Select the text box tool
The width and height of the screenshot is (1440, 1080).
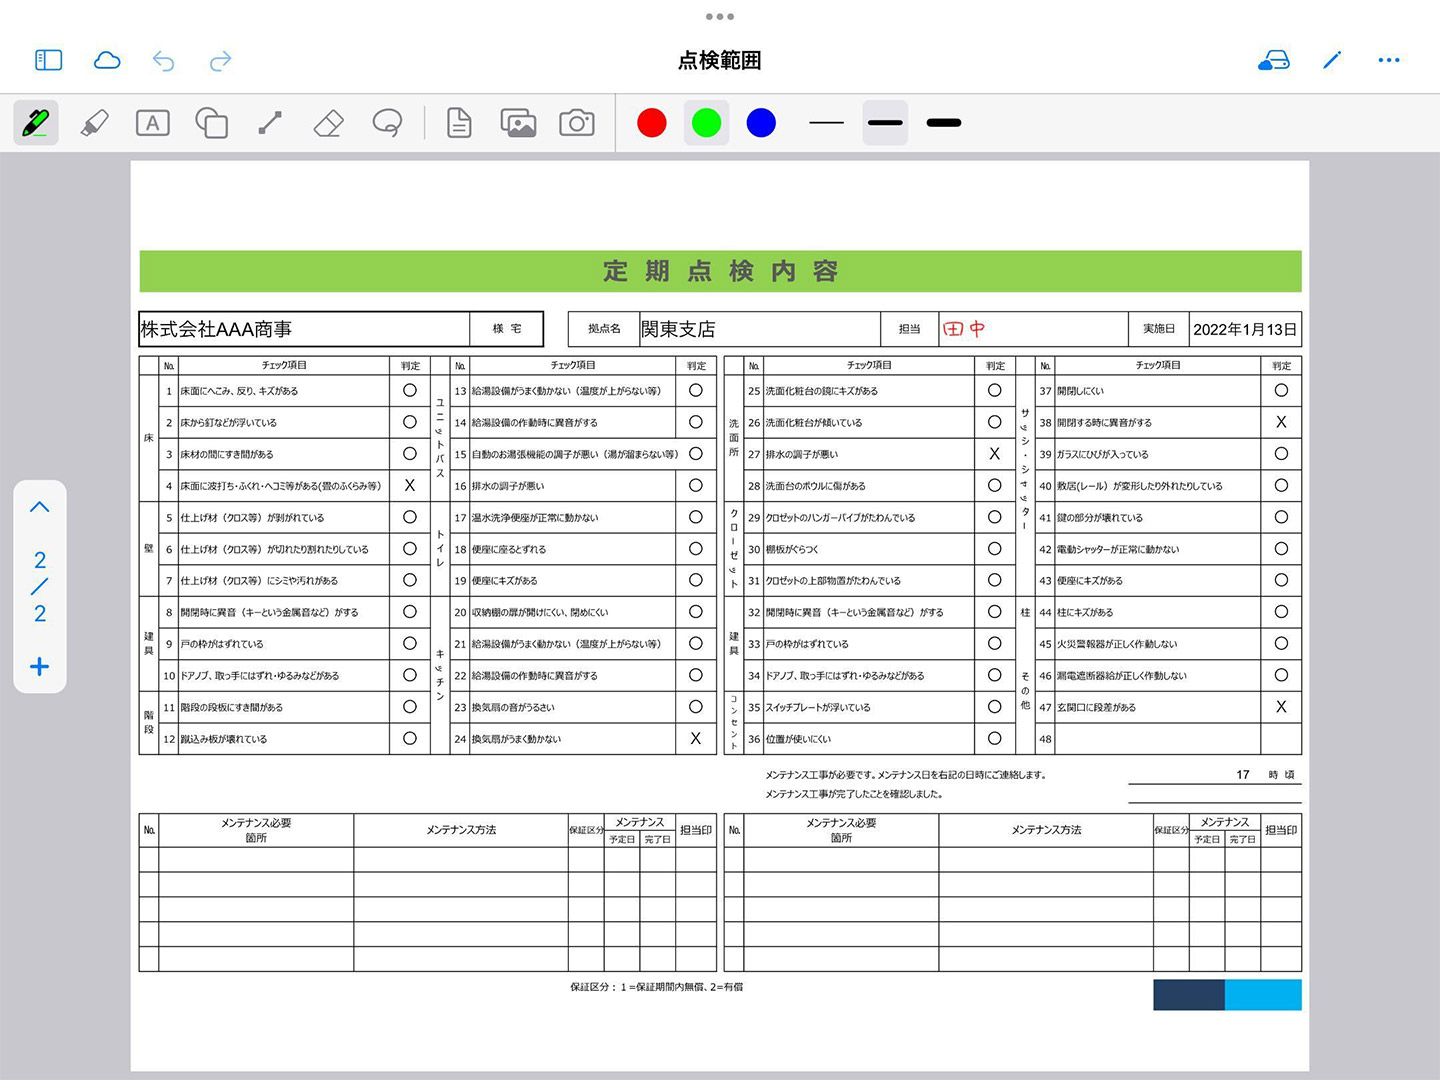point(152,123)
